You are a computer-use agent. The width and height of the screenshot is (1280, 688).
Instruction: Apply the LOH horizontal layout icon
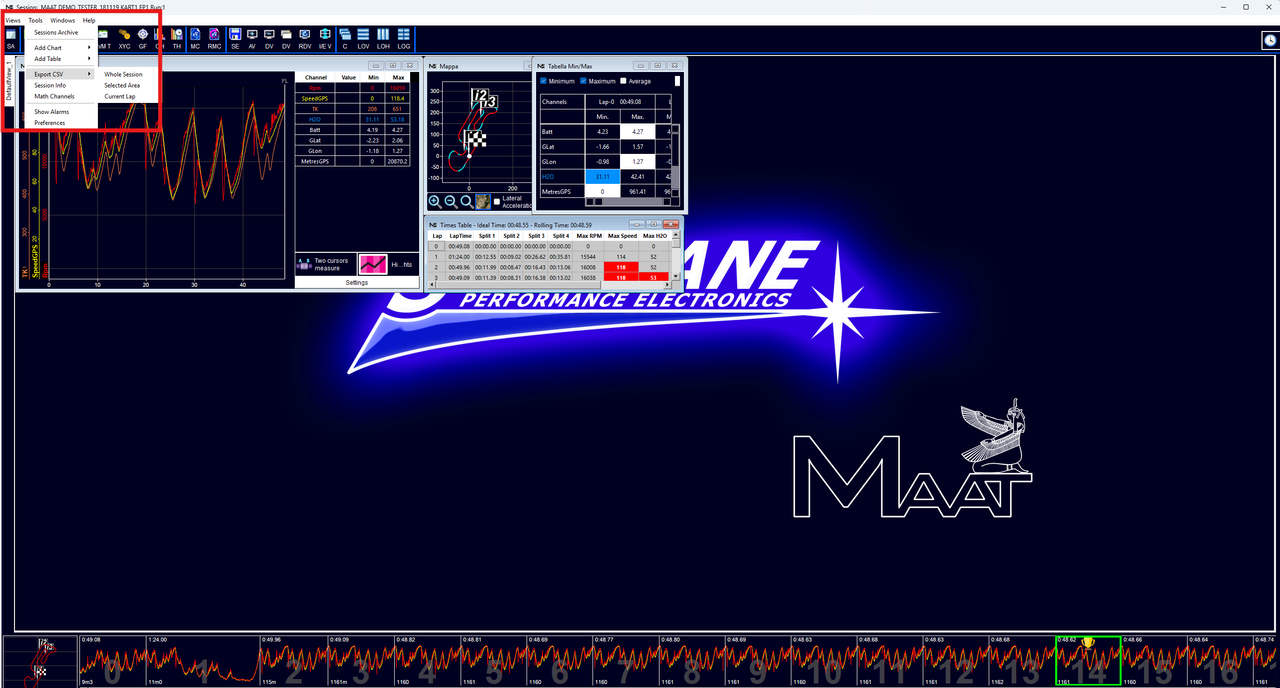pyautogui.click(x=383, y=39)
